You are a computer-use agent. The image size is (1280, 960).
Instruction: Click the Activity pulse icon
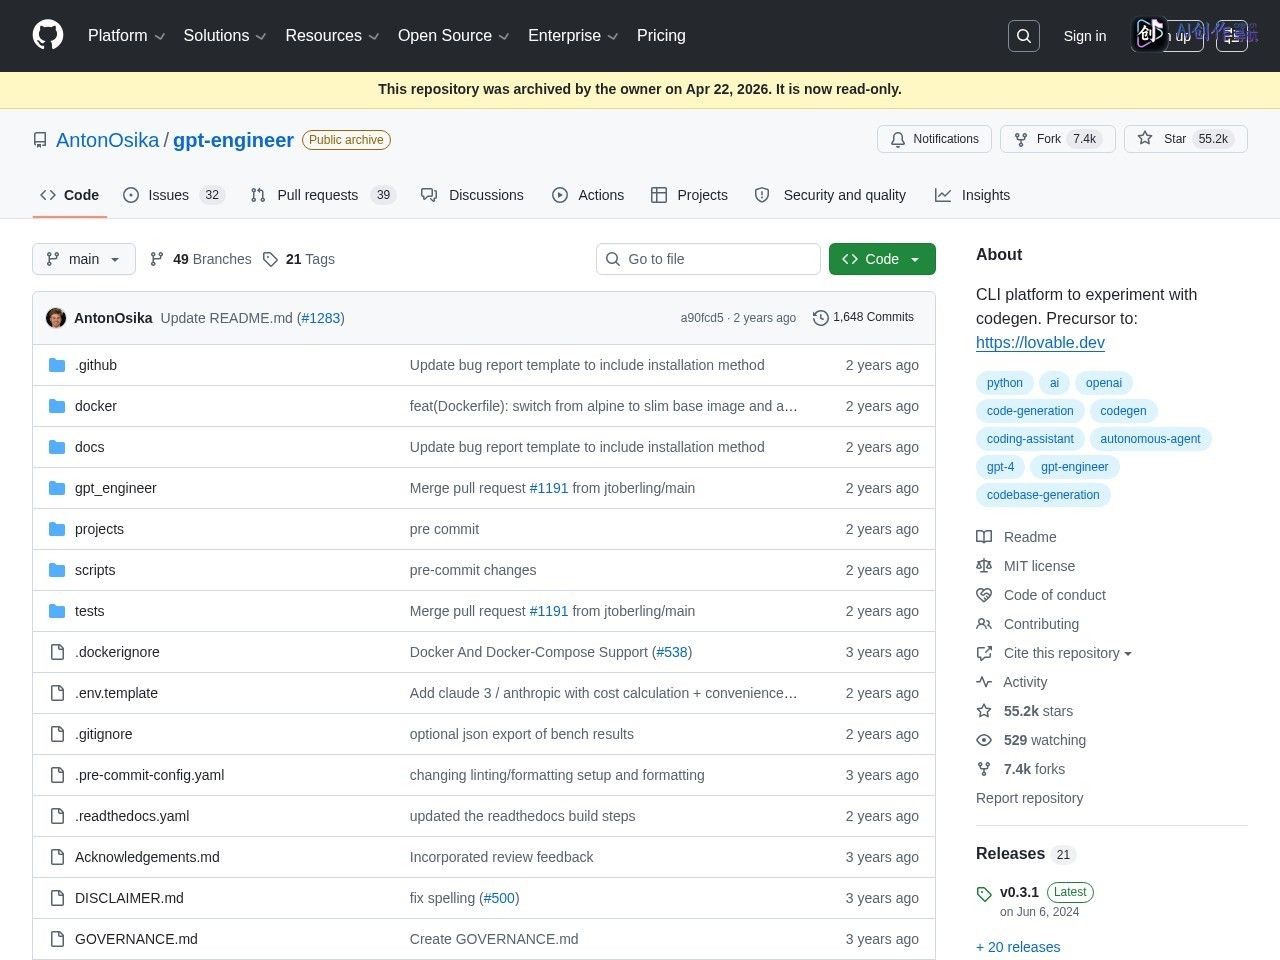tap(984, 682)
